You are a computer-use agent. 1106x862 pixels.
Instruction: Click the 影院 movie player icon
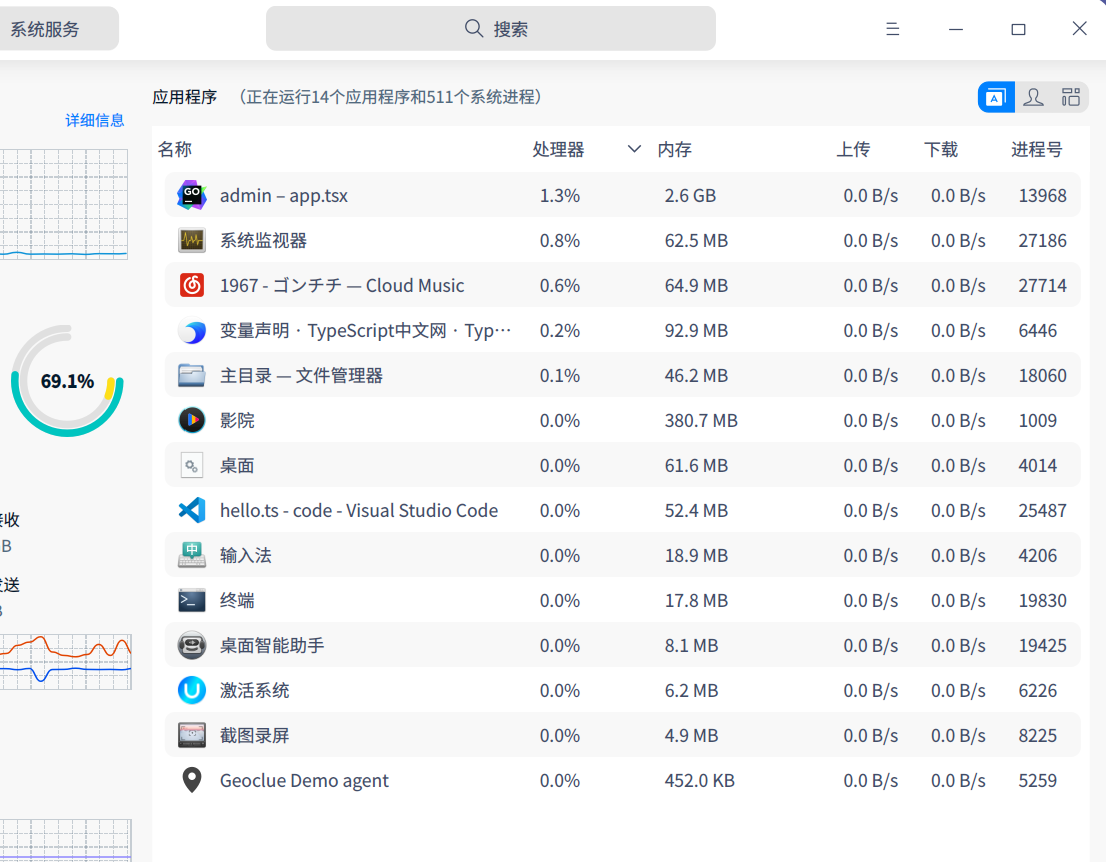coord(191,420)
